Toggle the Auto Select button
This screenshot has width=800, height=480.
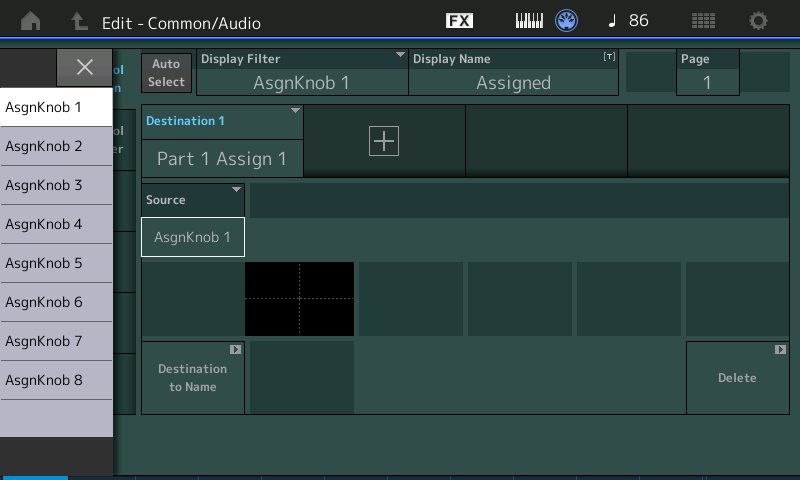point(167,73)
